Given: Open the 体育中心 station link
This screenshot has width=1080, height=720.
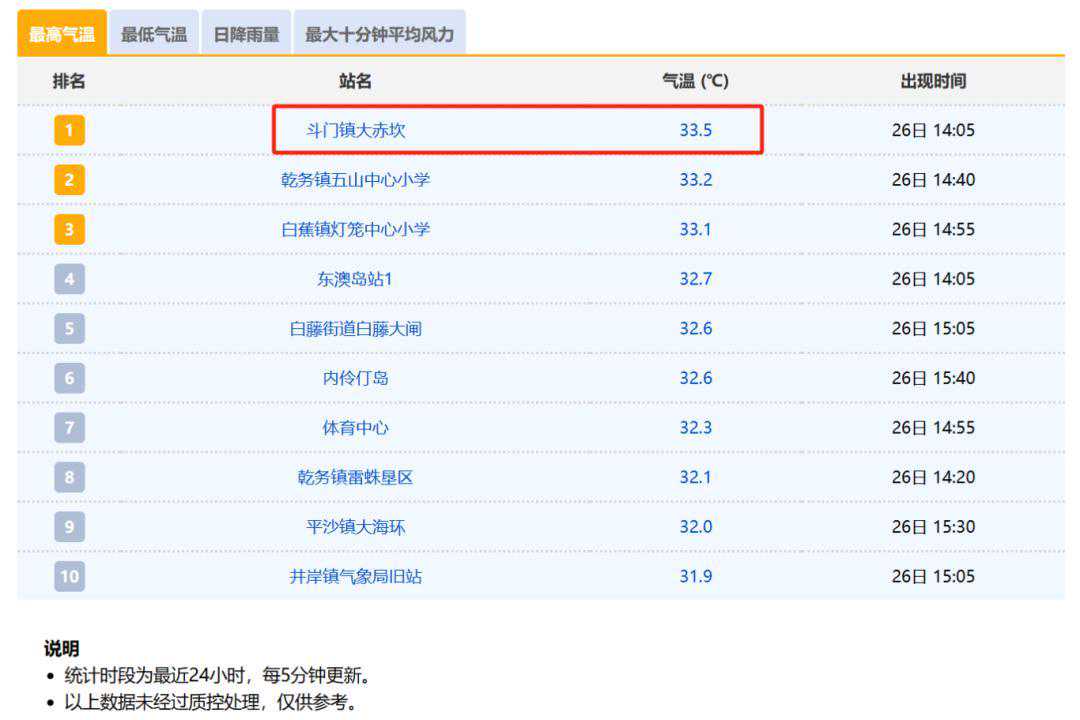Looking at the screenshot, I should pos(356,428).
